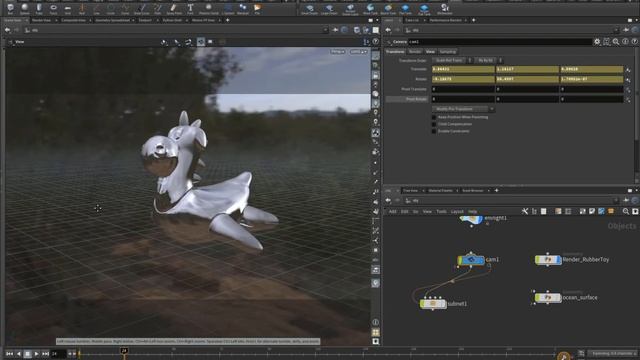The height and width of the screenshot is (360, 640).
Task: Stop playback button
Action: [27, 354]
